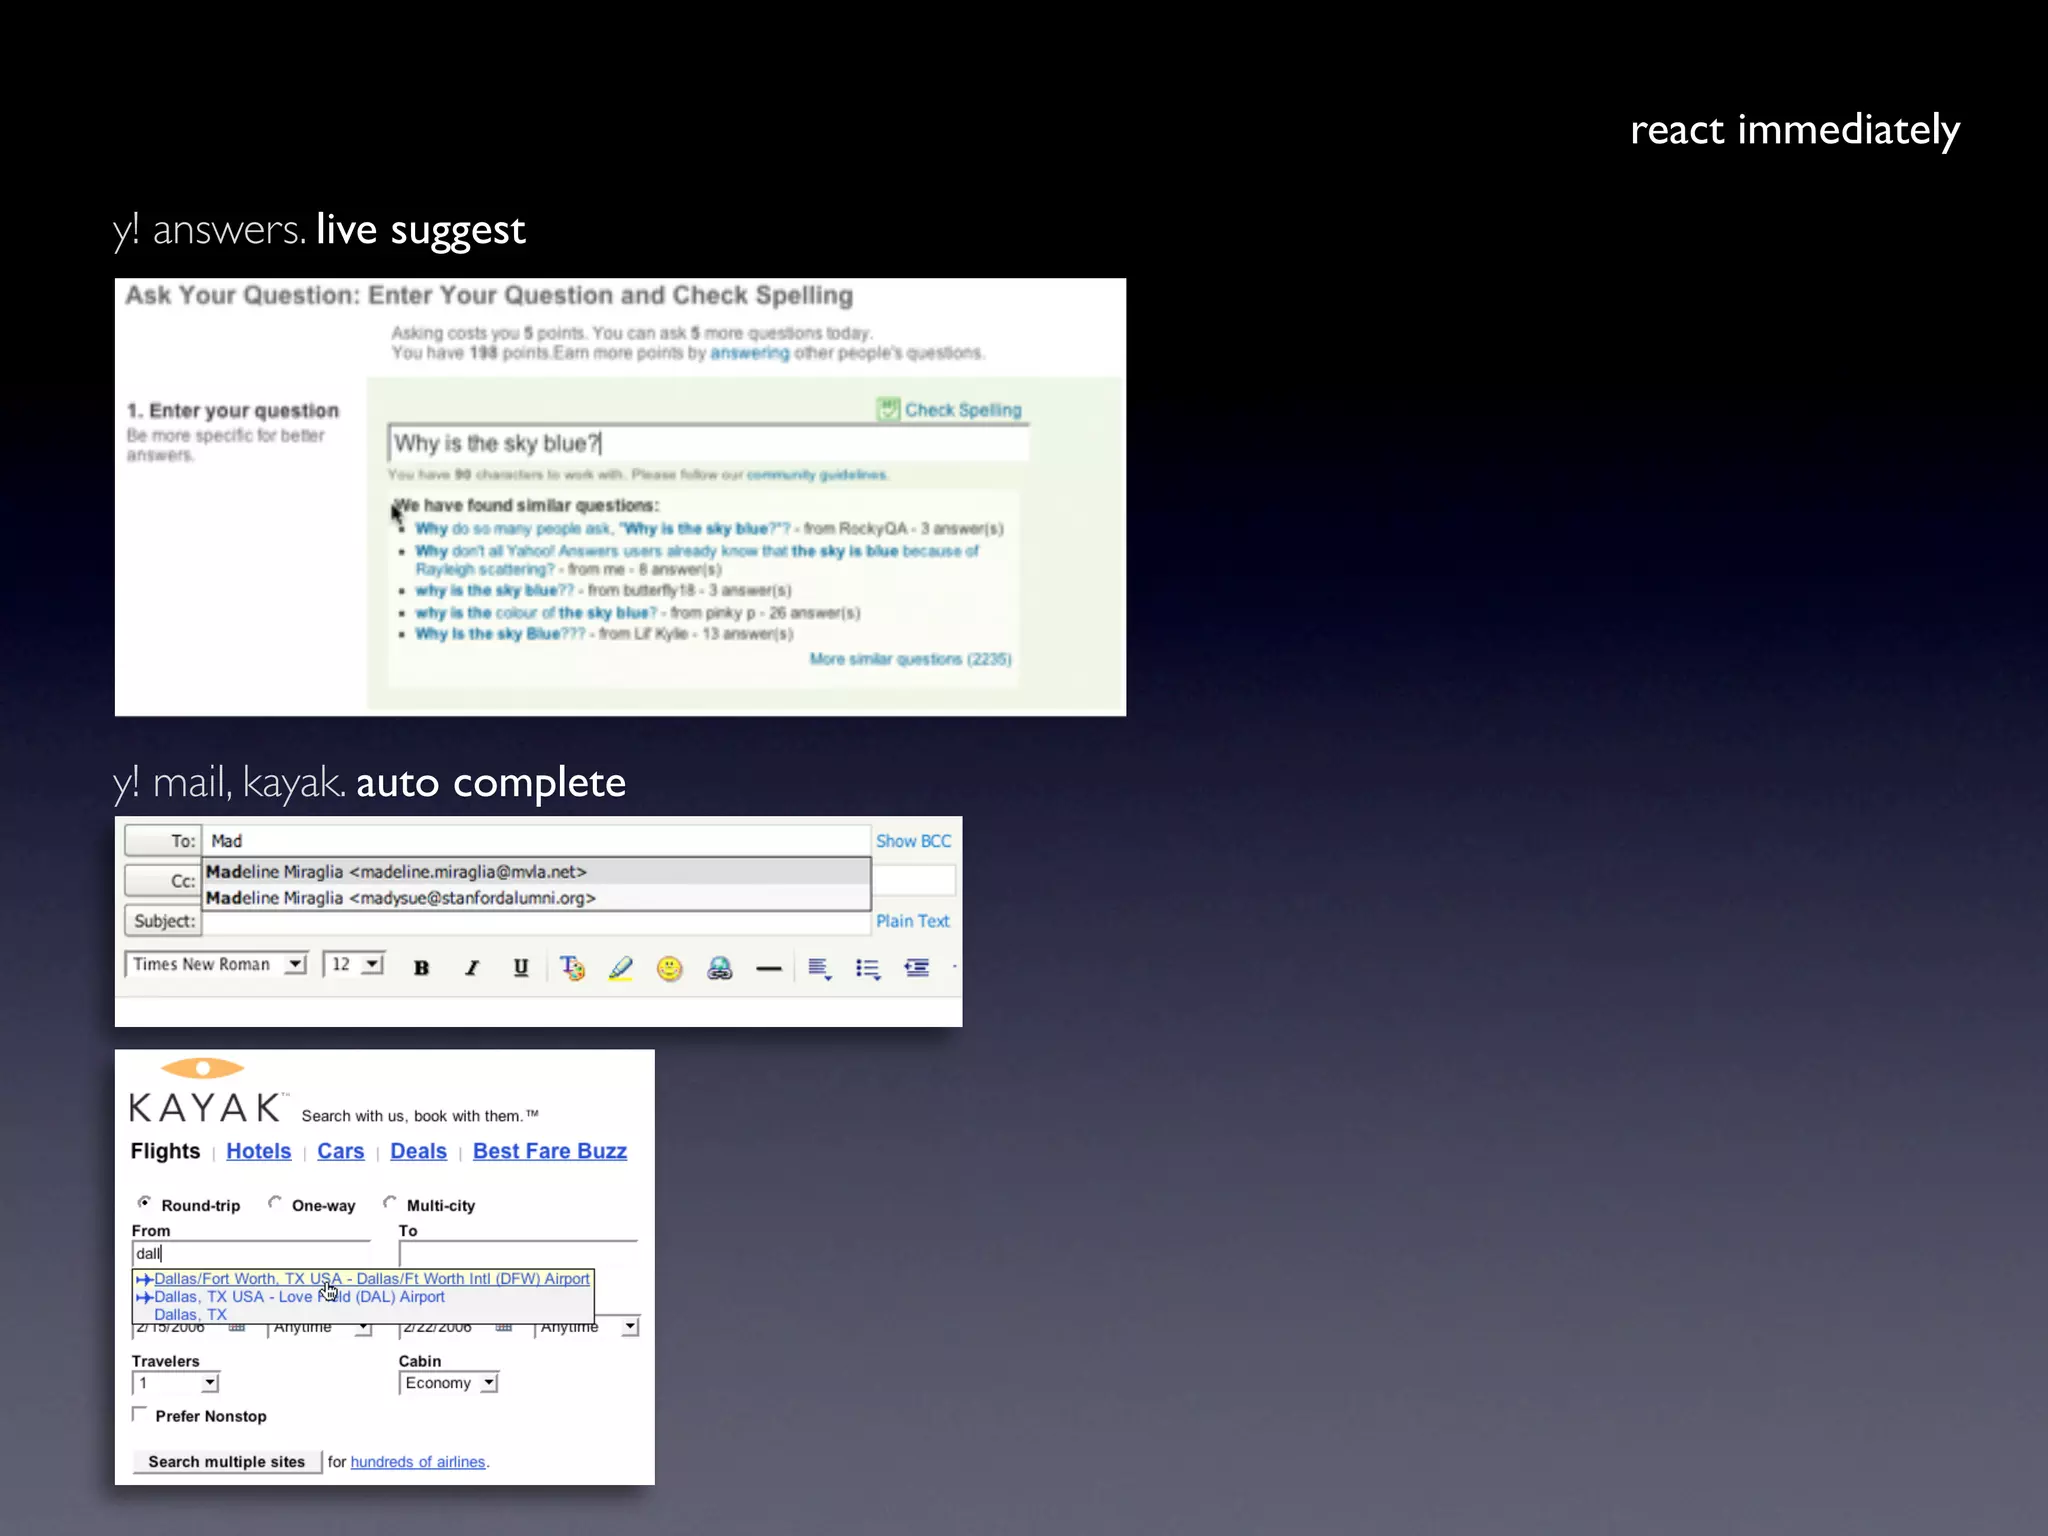Open similar question from butterfly18
Screen dimensions: 2048x1536
coord(495,590)
